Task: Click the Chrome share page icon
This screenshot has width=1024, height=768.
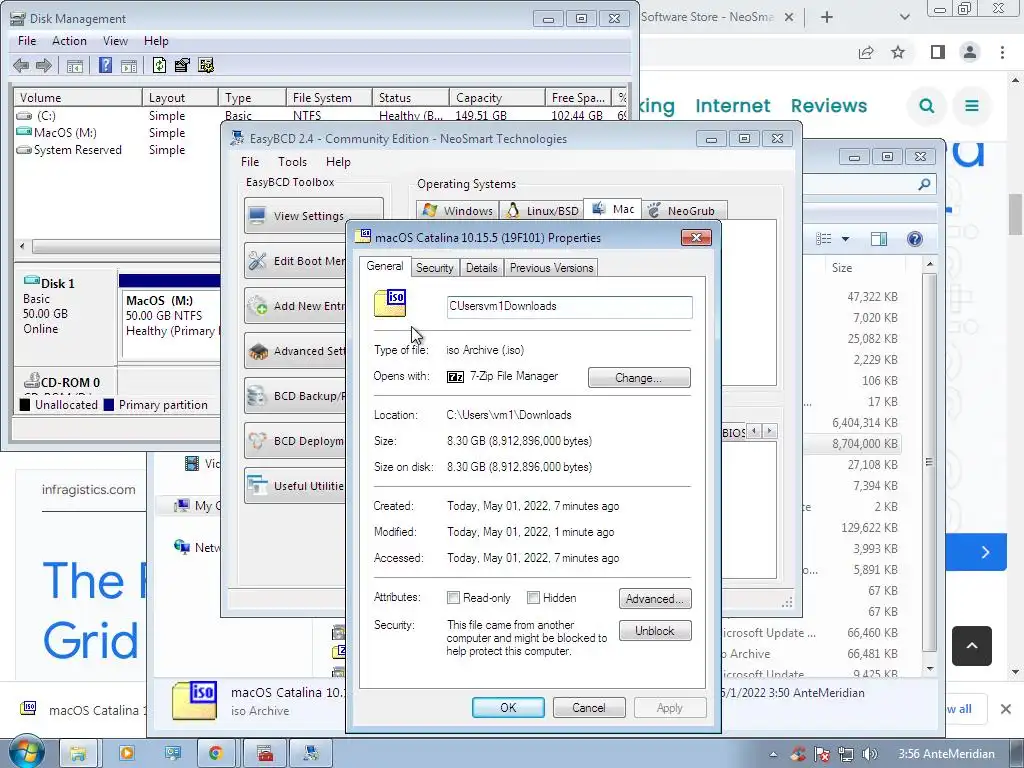Action: point(866,52)
